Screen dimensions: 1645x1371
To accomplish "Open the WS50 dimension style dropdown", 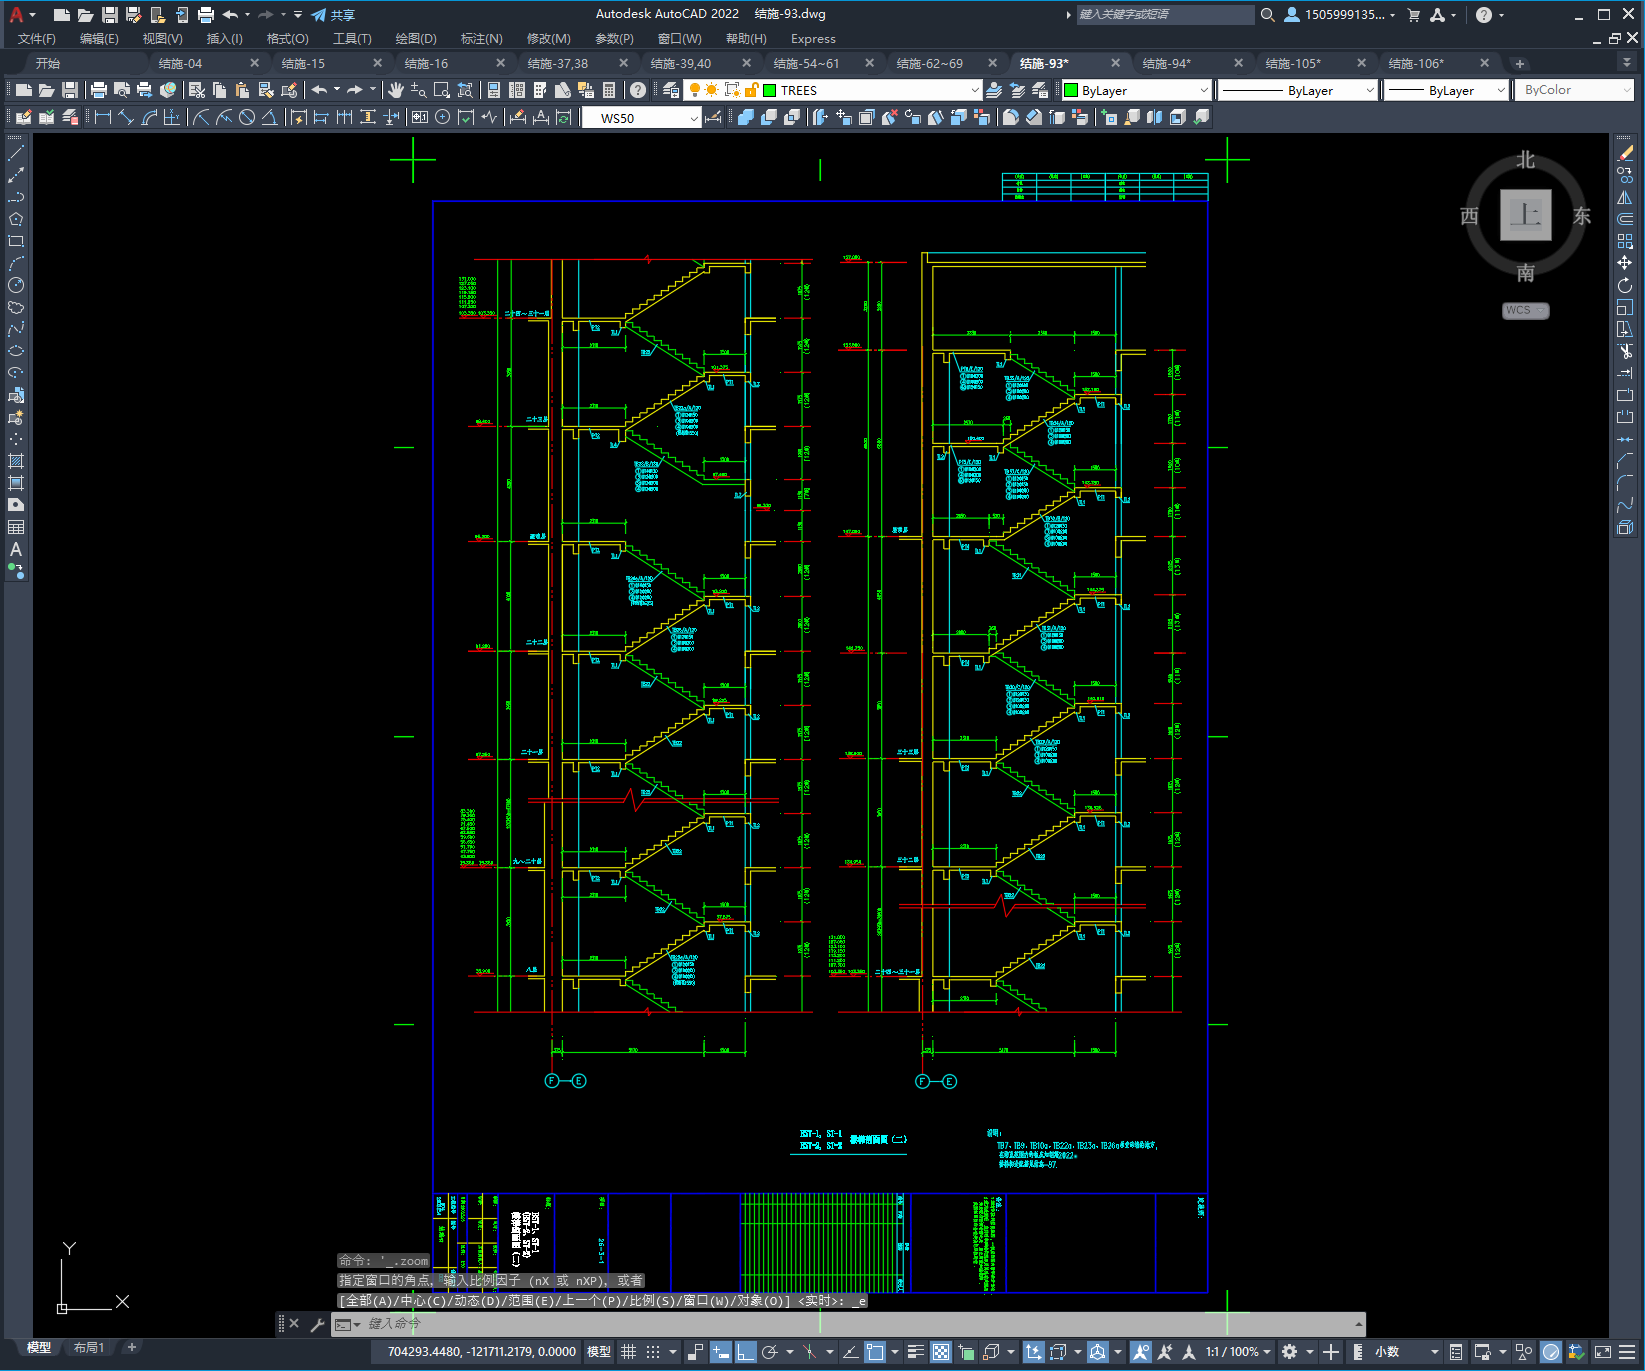I will tap(693, 118).
